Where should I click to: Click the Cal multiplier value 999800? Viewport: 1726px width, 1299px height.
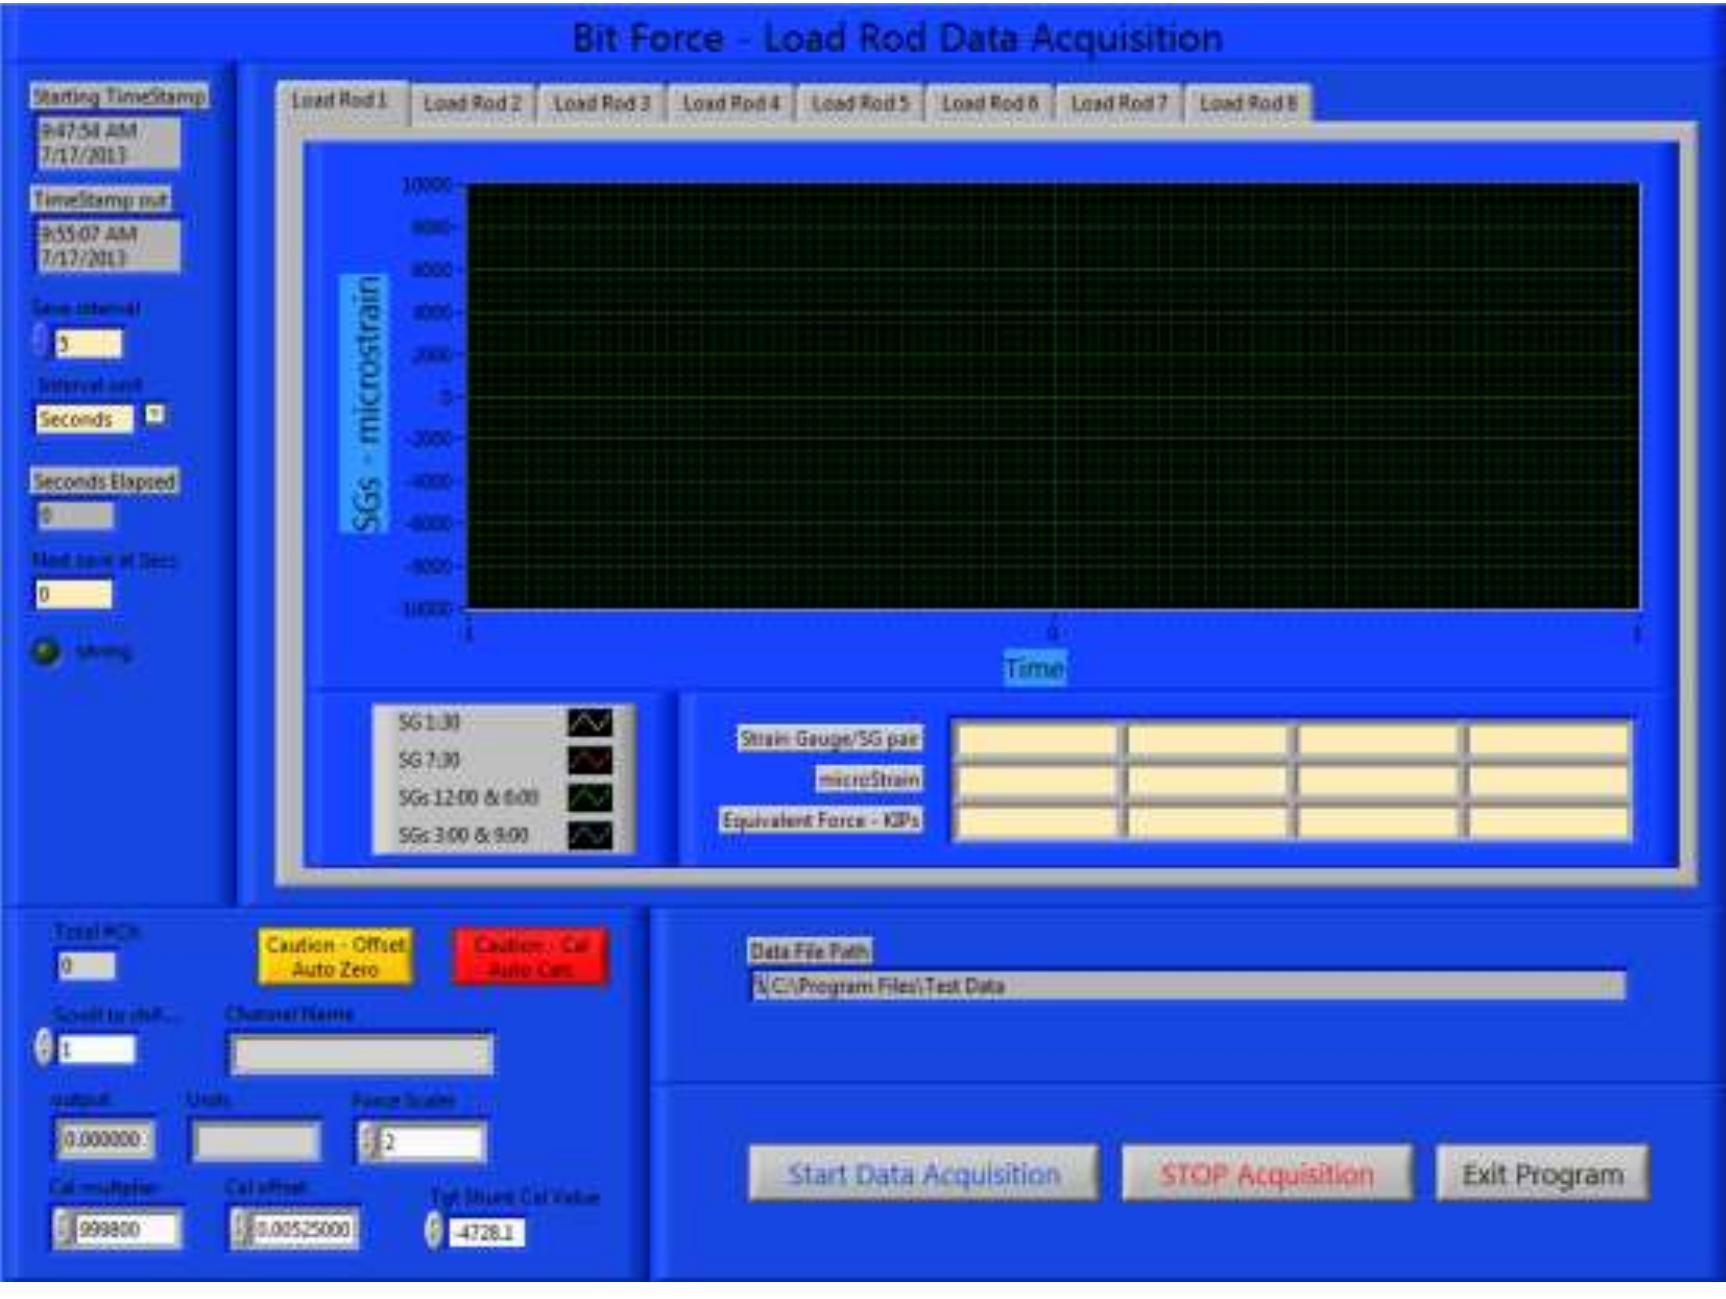(x=128, y=1229)
